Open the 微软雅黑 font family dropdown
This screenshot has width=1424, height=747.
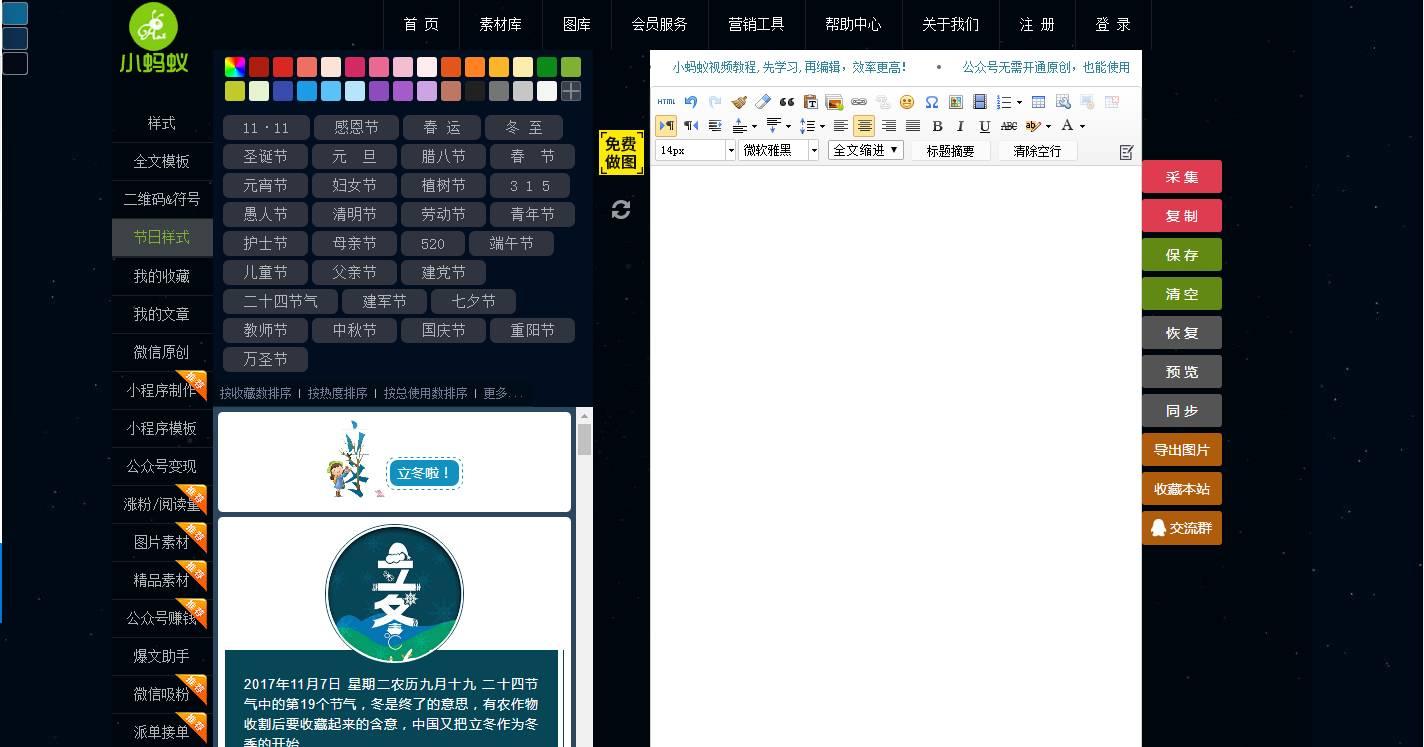click(779, 149)
